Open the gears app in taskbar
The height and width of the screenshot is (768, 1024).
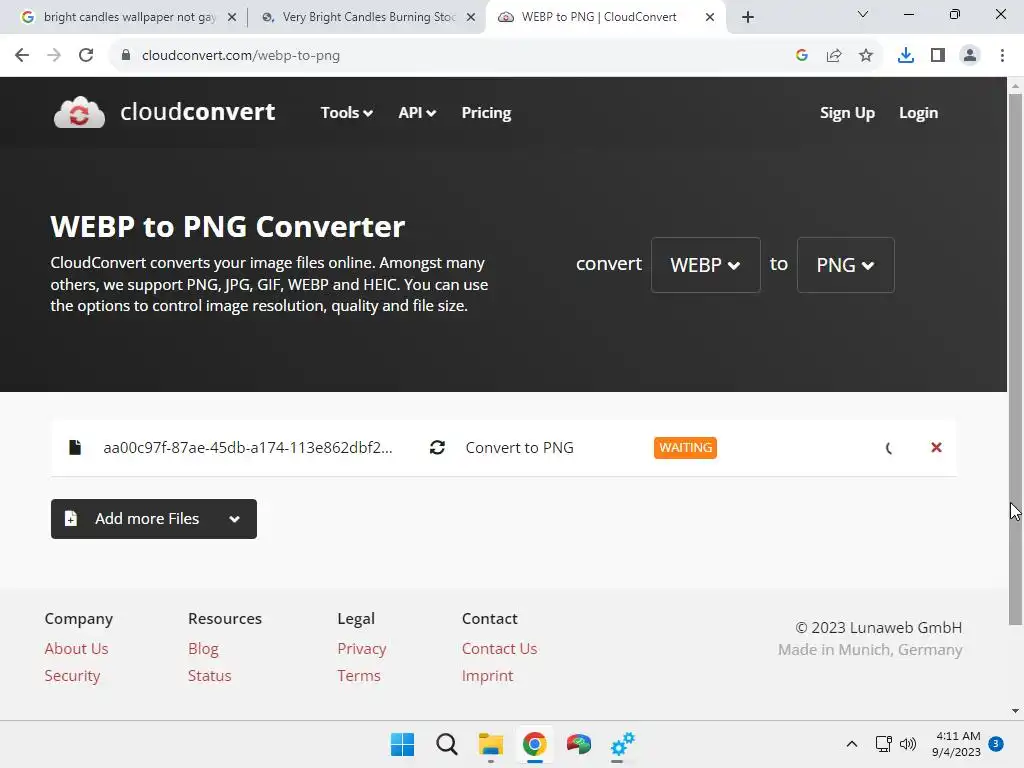pos(622,744)
